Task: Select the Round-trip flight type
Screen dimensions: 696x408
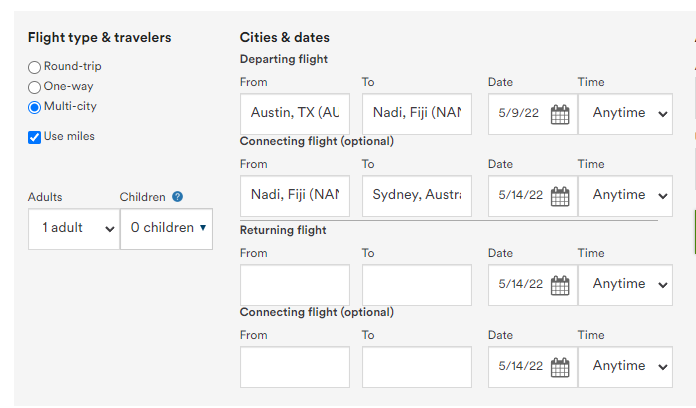Action: [35, 67]
